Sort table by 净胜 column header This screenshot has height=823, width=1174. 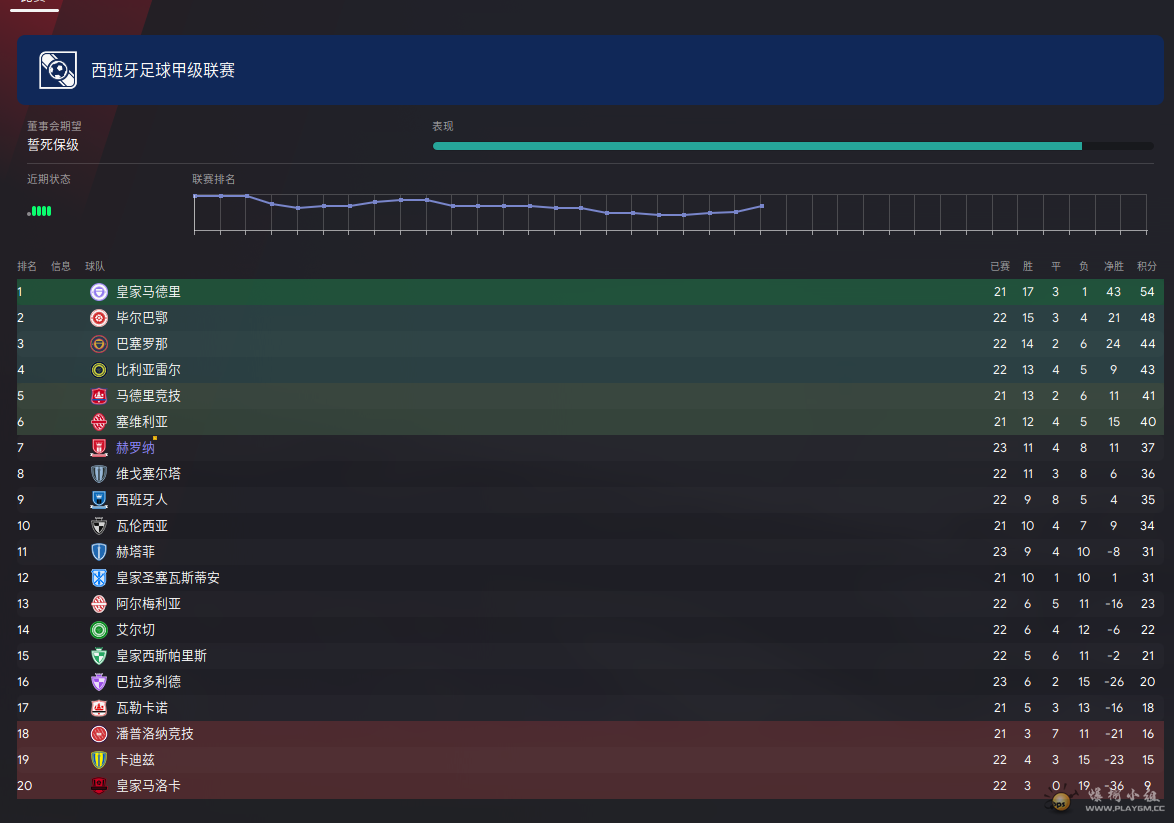pyautogui.click(x=1113, y=267)
